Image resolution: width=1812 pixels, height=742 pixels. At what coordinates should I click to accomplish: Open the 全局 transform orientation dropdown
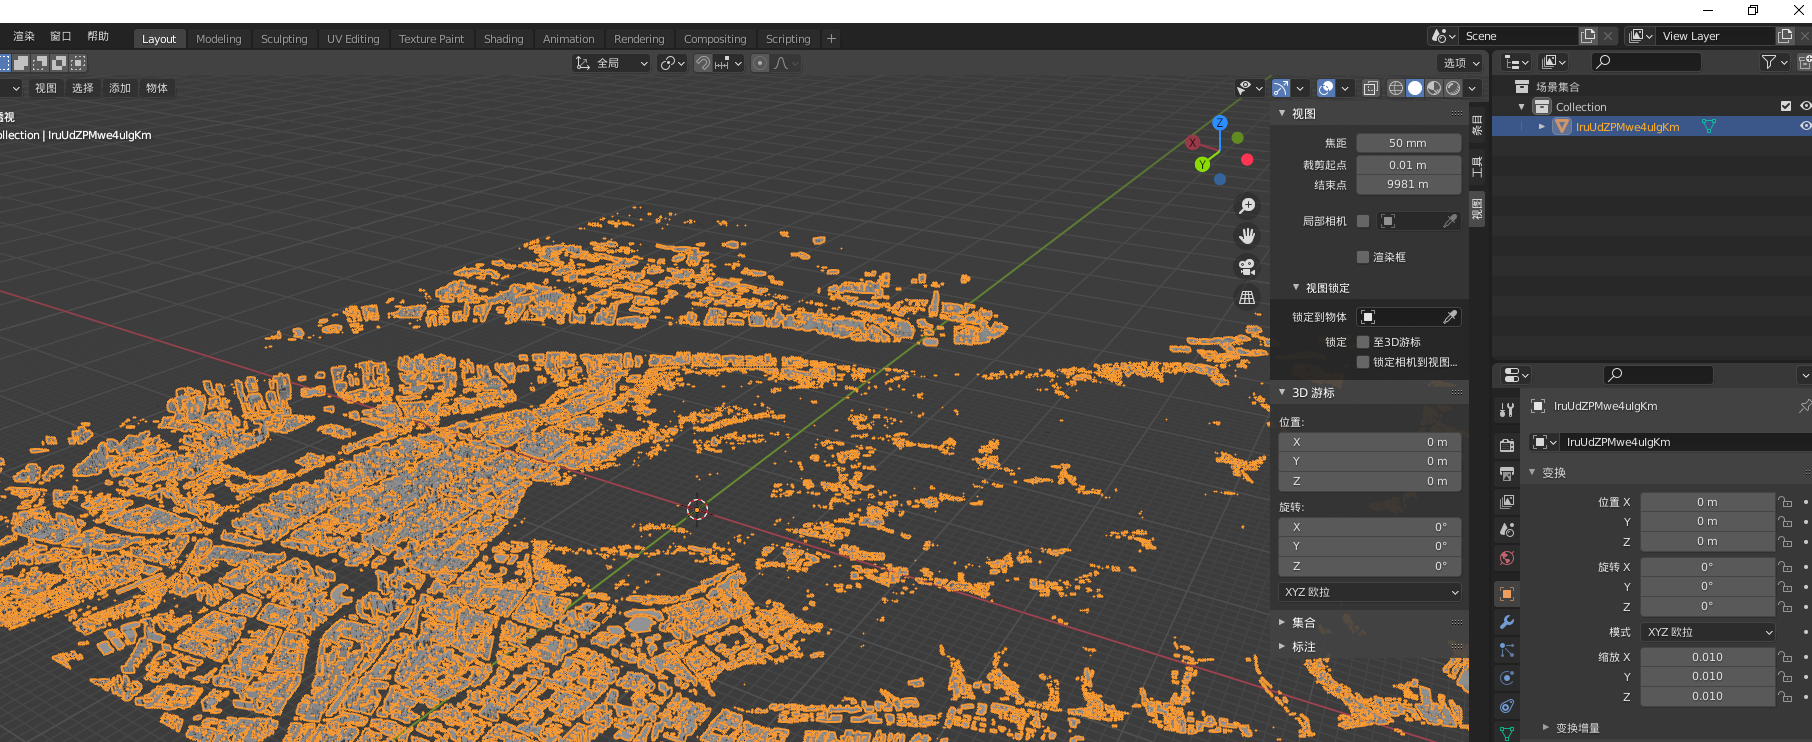pos(612,63)
